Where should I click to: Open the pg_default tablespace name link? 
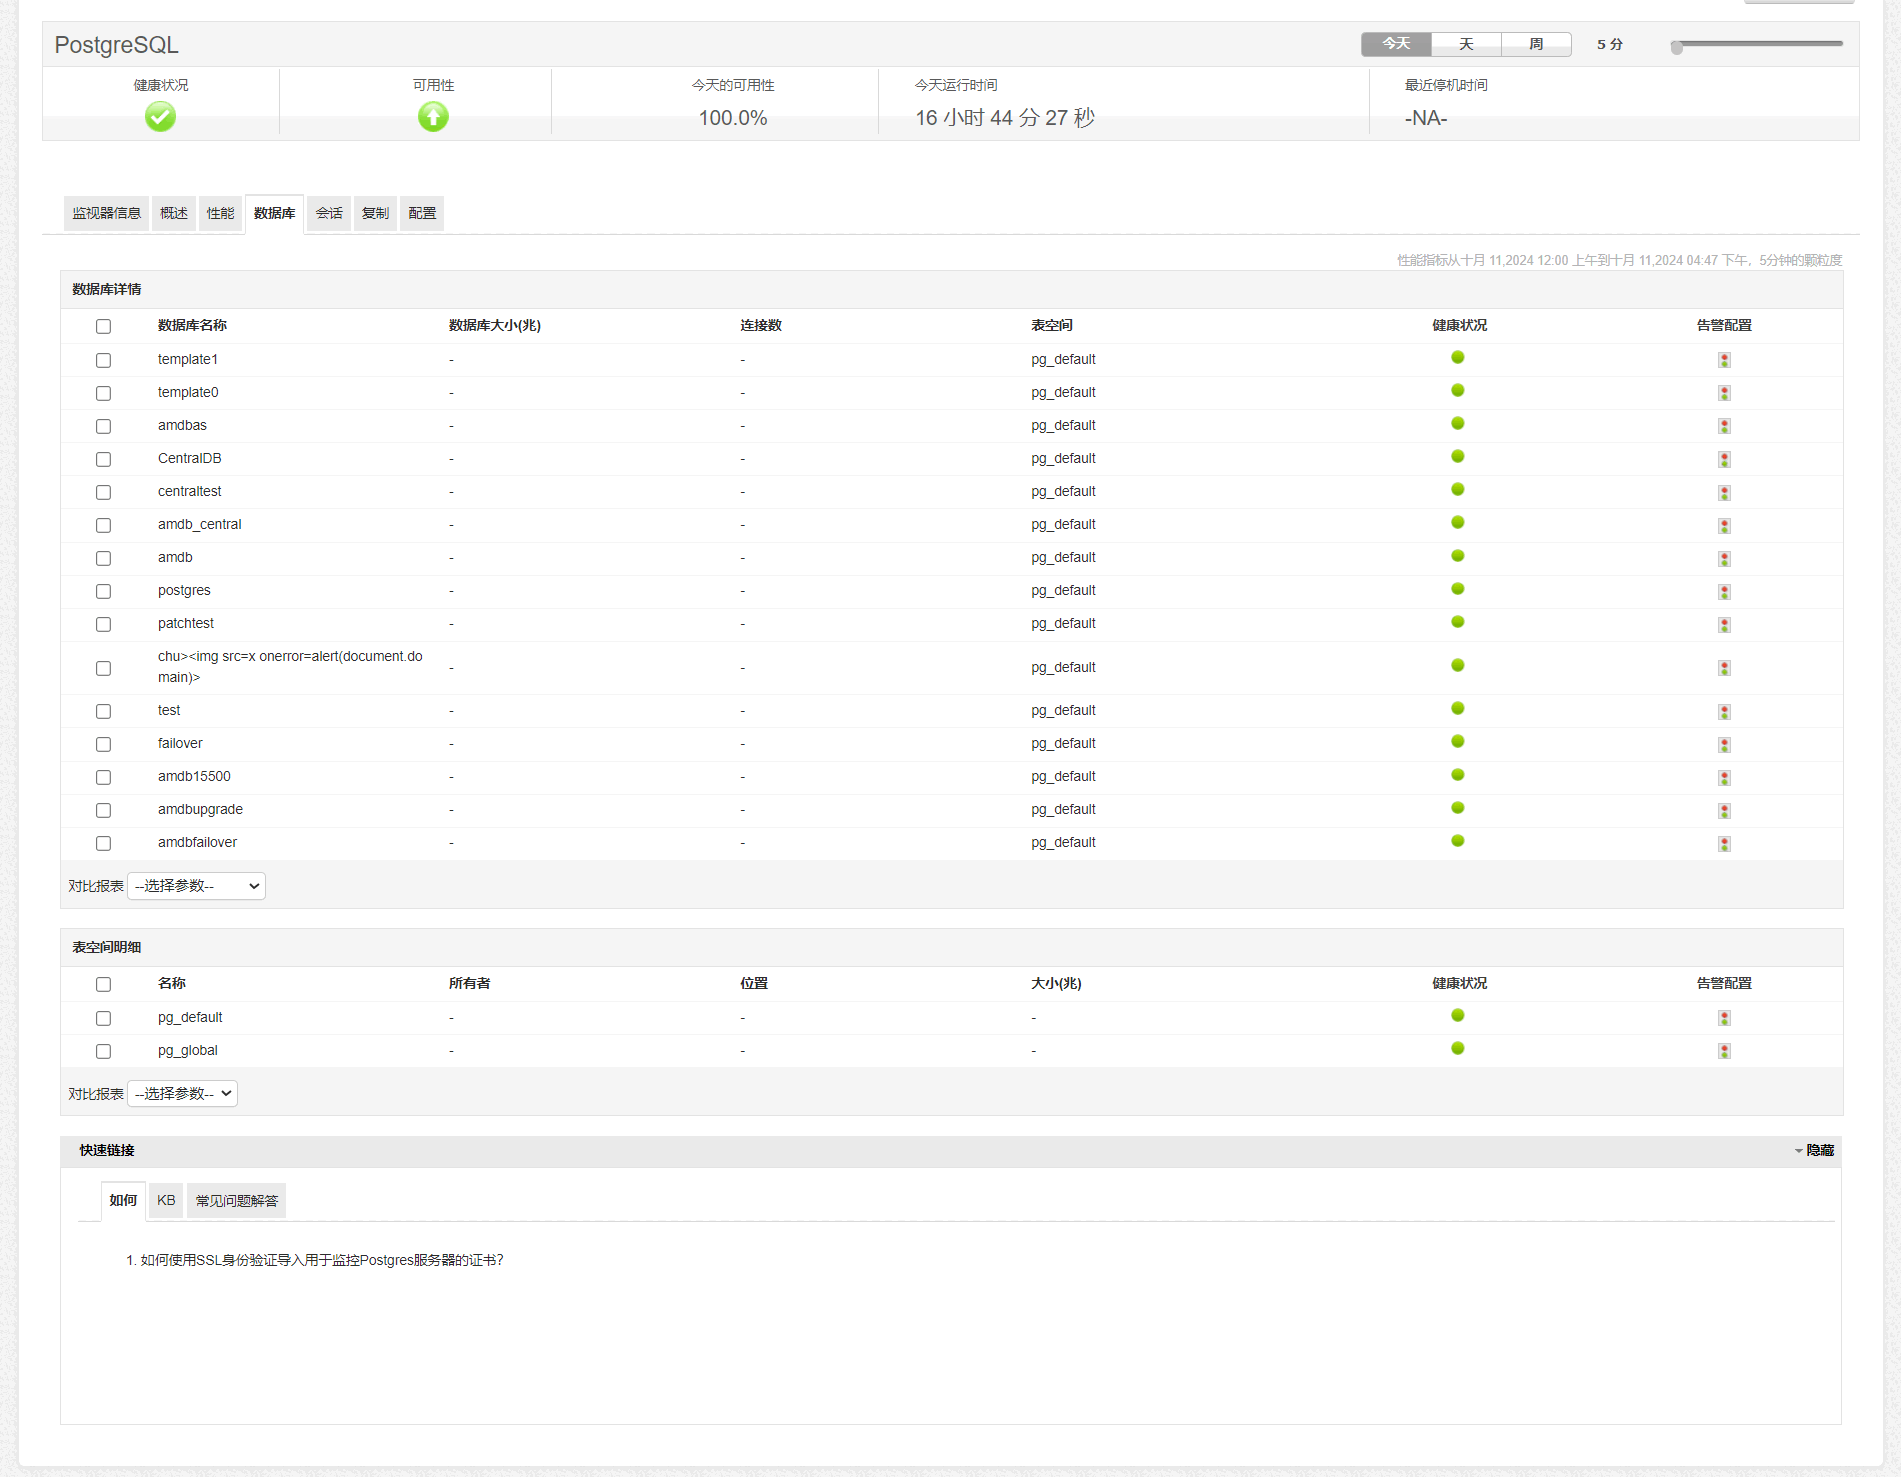click(190, 1017)
